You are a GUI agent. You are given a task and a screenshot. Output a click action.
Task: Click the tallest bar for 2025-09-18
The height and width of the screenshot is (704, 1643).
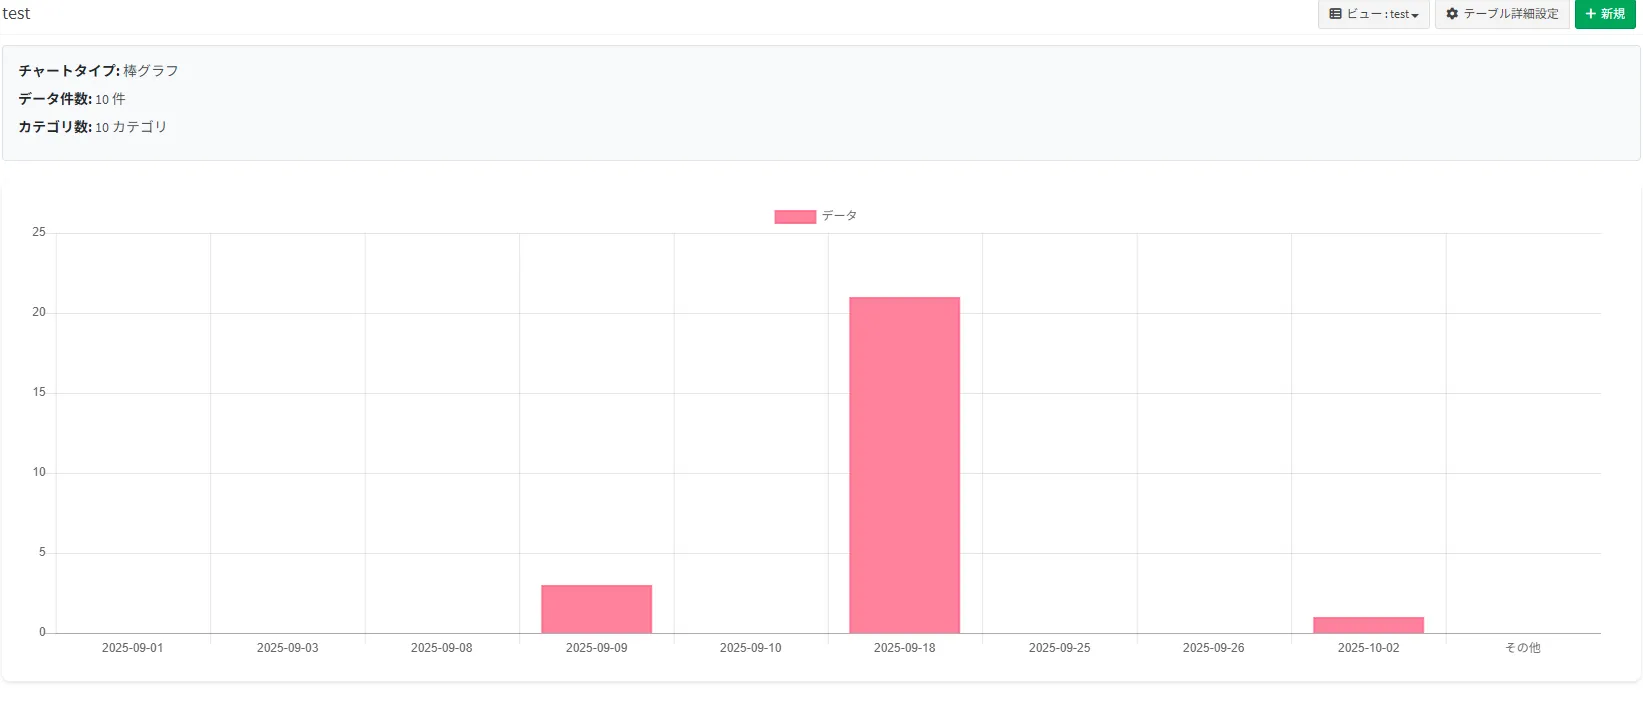(904, 465)
